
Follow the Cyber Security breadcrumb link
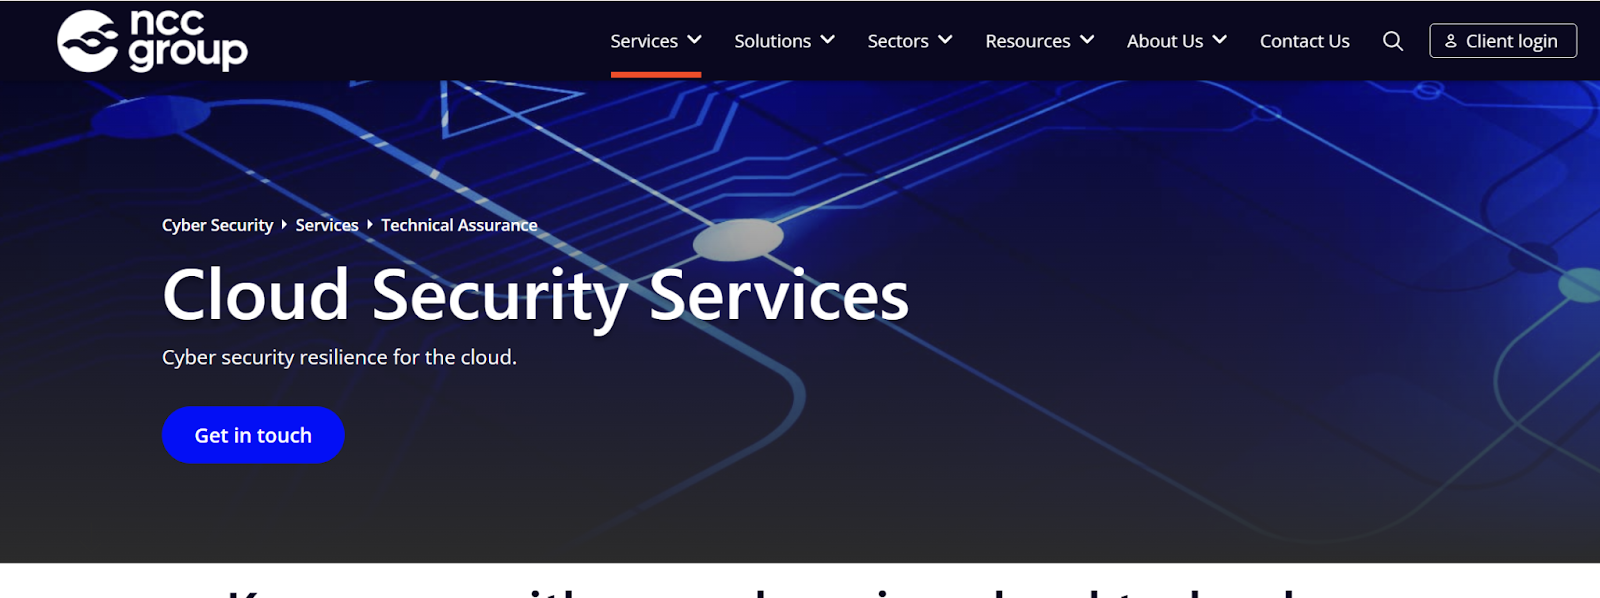[217, 225]
